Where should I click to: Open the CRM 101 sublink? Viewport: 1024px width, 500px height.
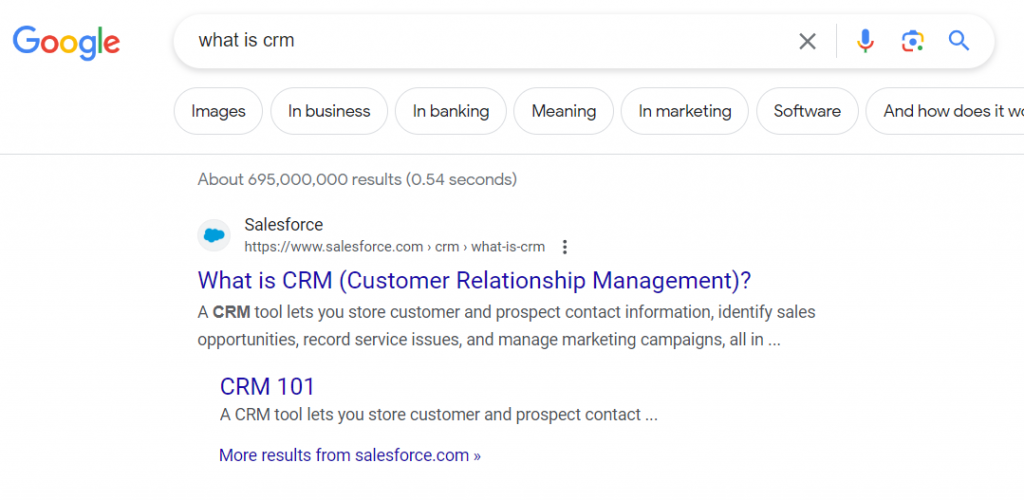point(267,386)
